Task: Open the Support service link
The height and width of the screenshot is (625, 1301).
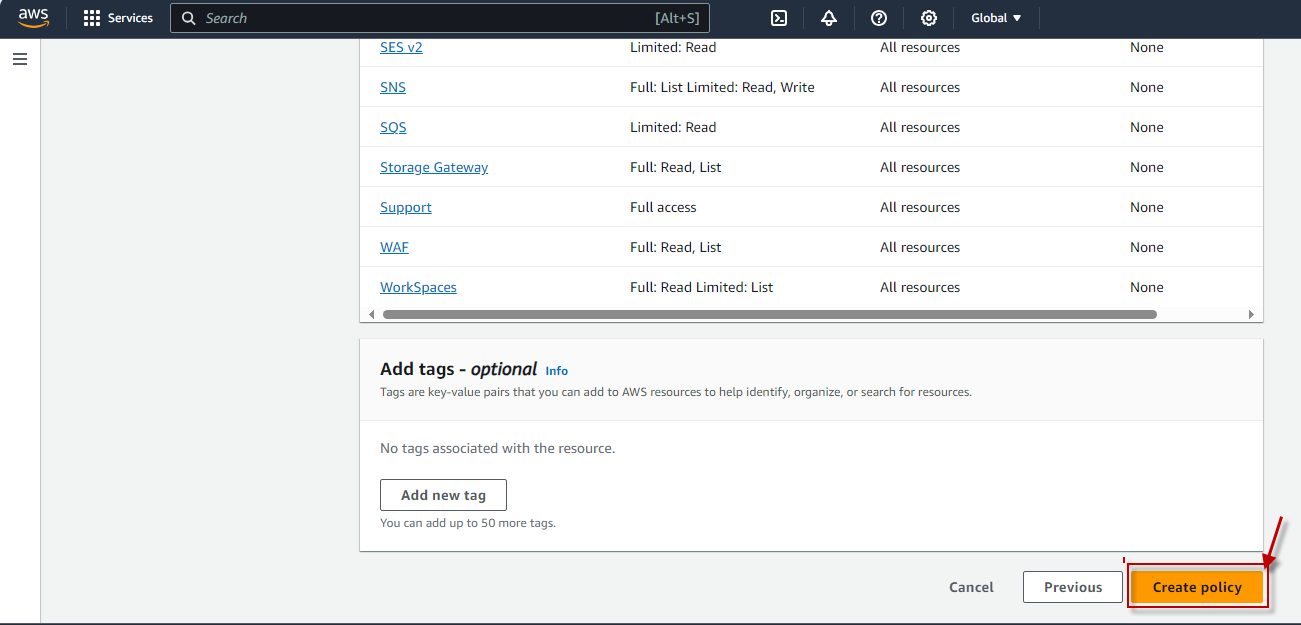Action: 406,207
